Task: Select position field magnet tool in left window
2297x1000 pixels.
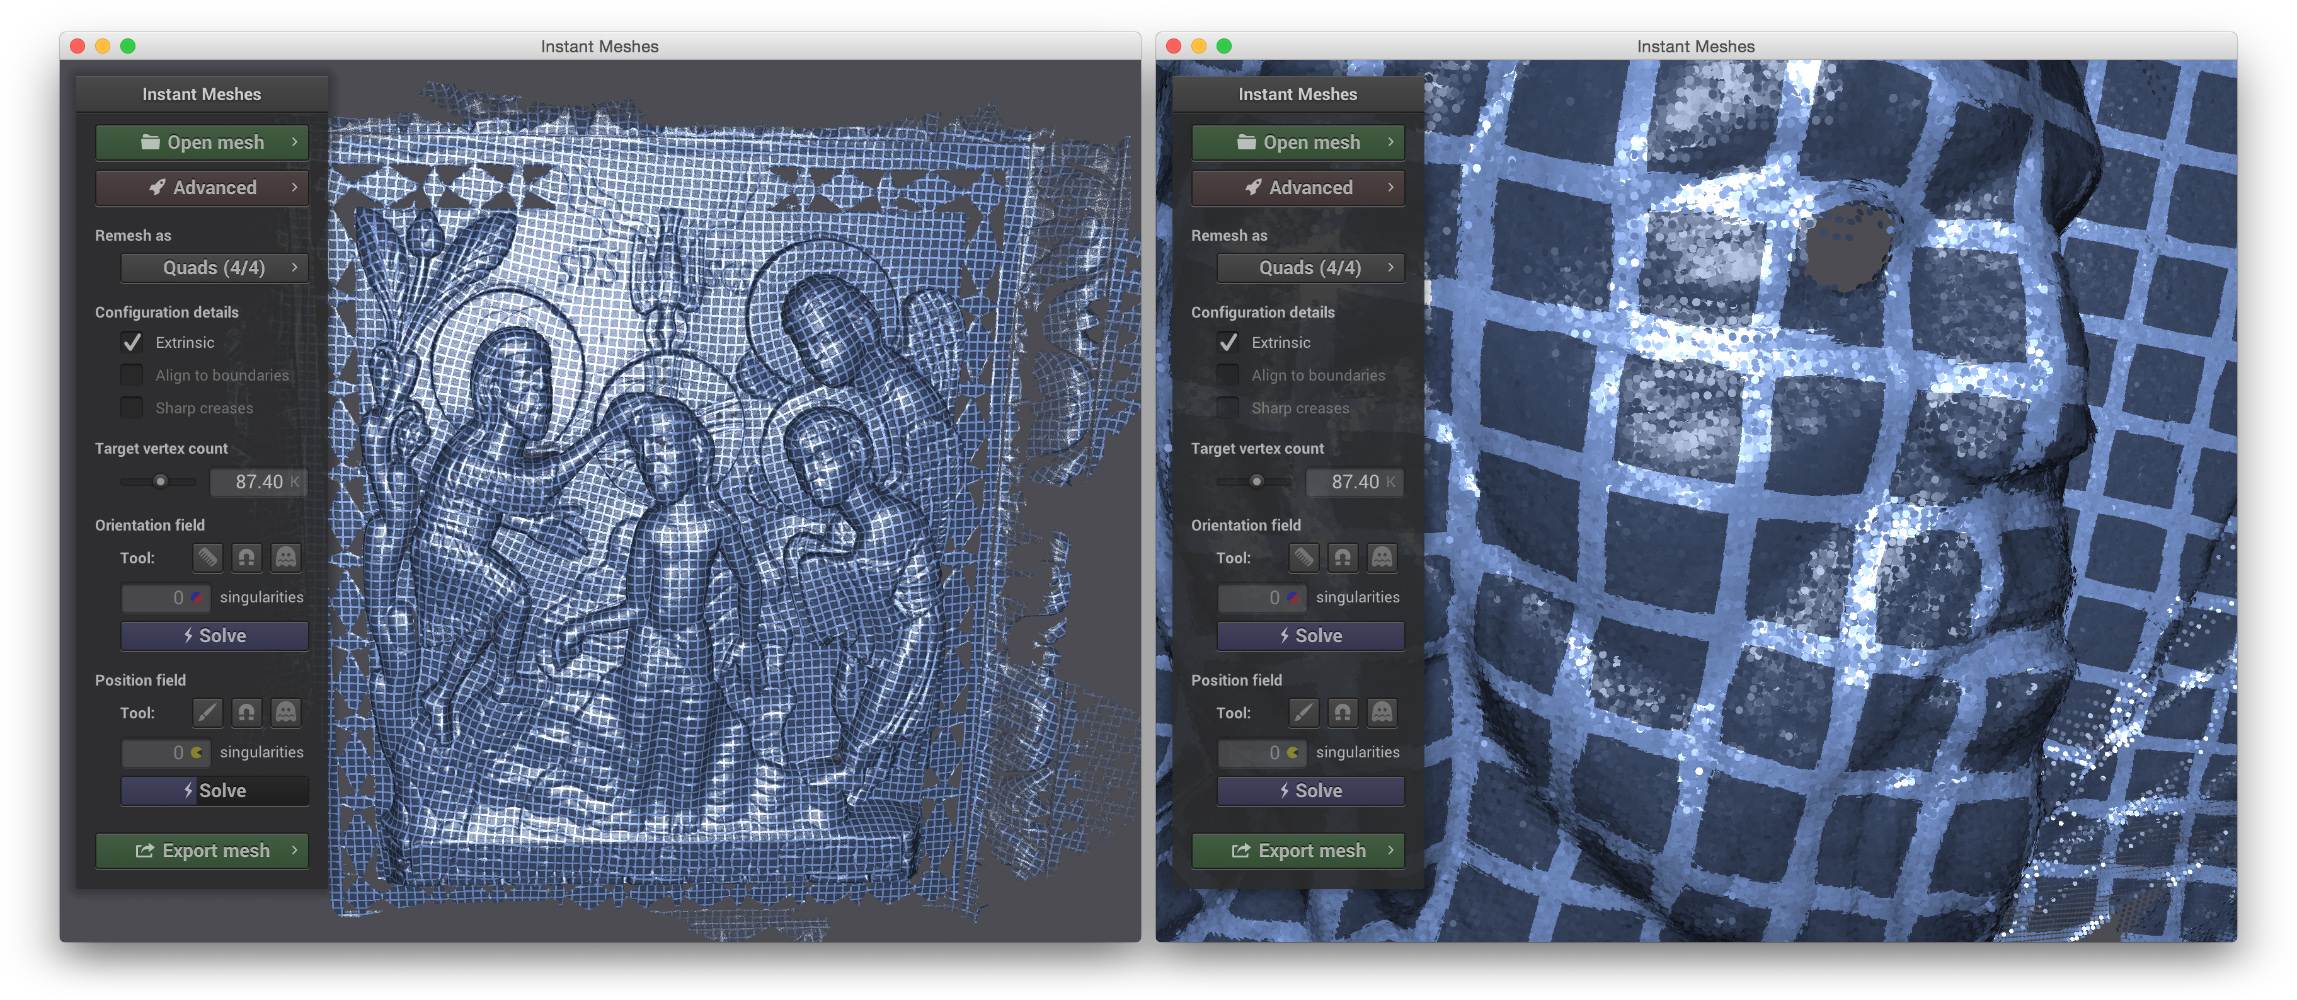Action: (246, 712)
